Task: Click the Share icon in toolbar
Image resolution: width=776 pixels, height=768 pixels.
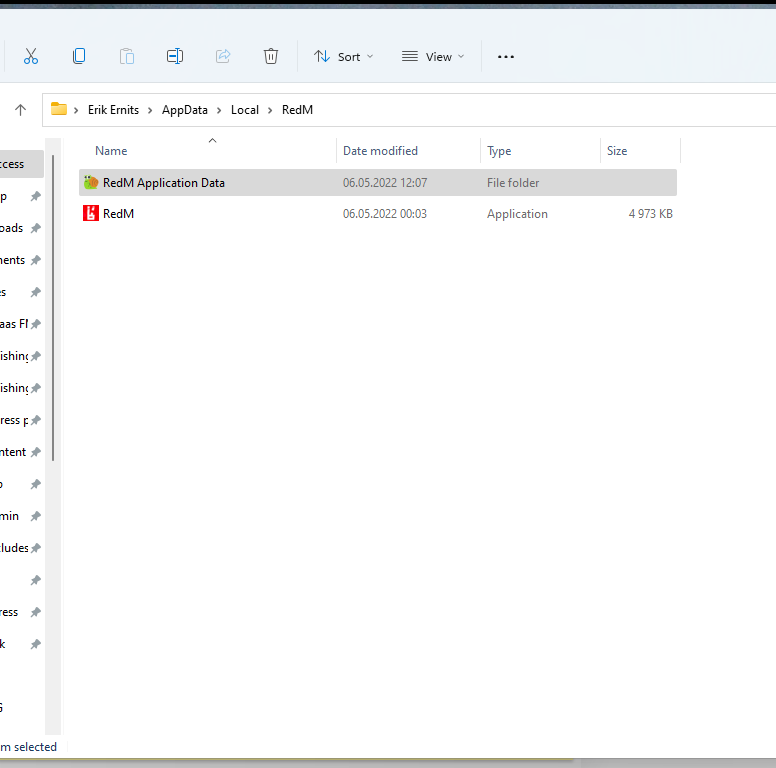Action: coord(223,56)
